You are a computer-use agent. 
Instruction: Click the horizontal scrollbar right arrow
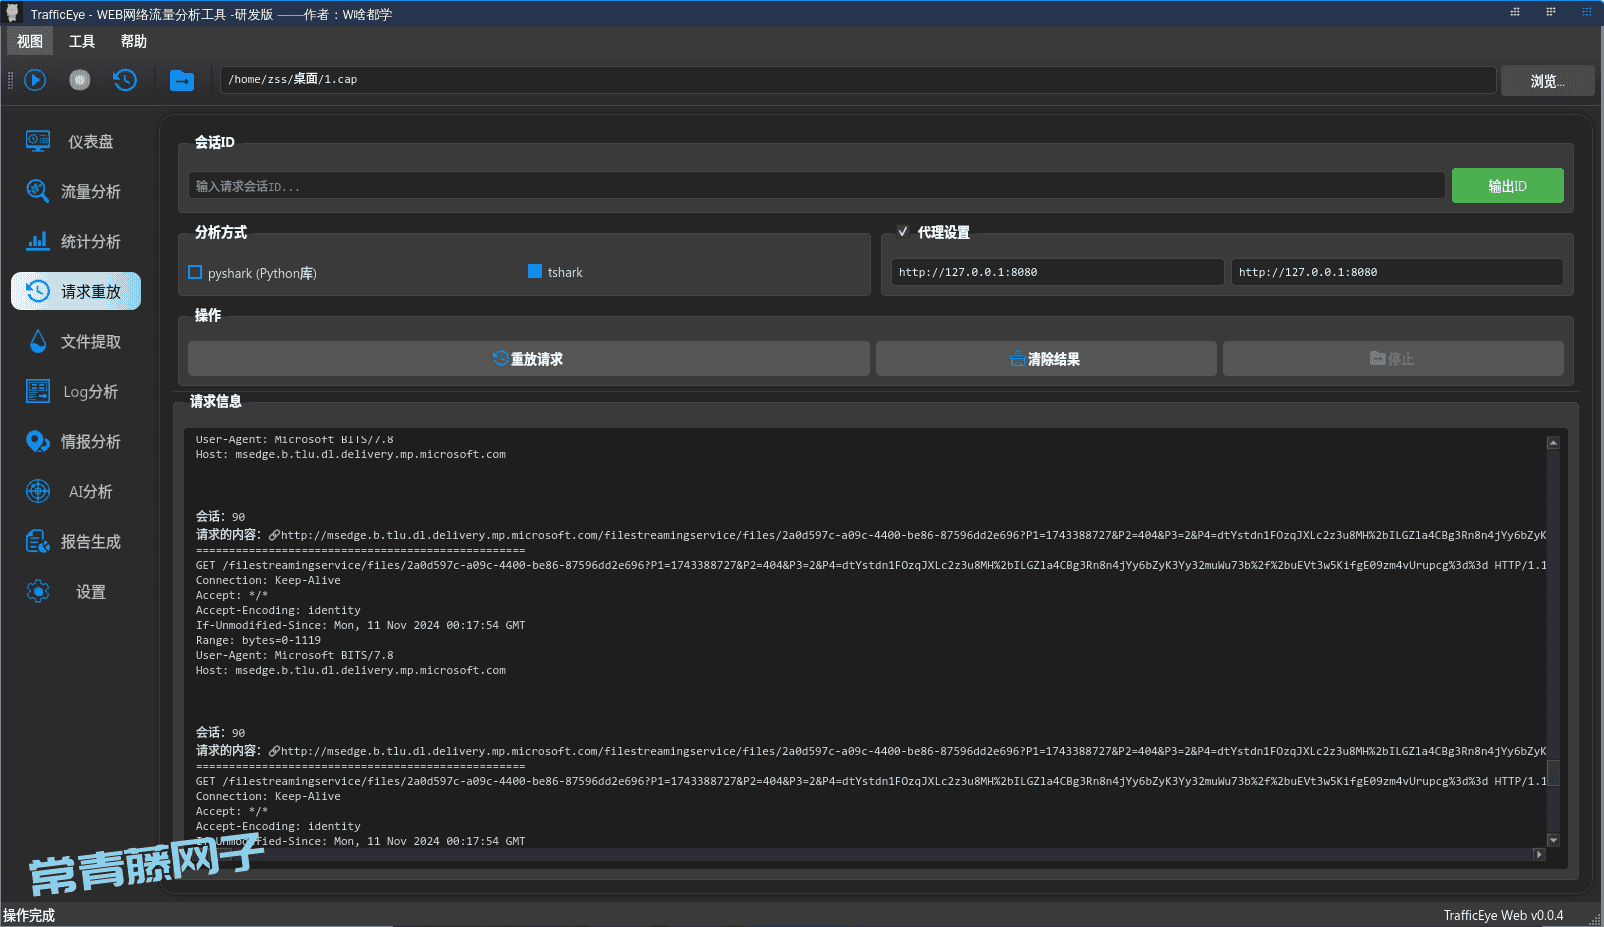tap(1539, 855)
